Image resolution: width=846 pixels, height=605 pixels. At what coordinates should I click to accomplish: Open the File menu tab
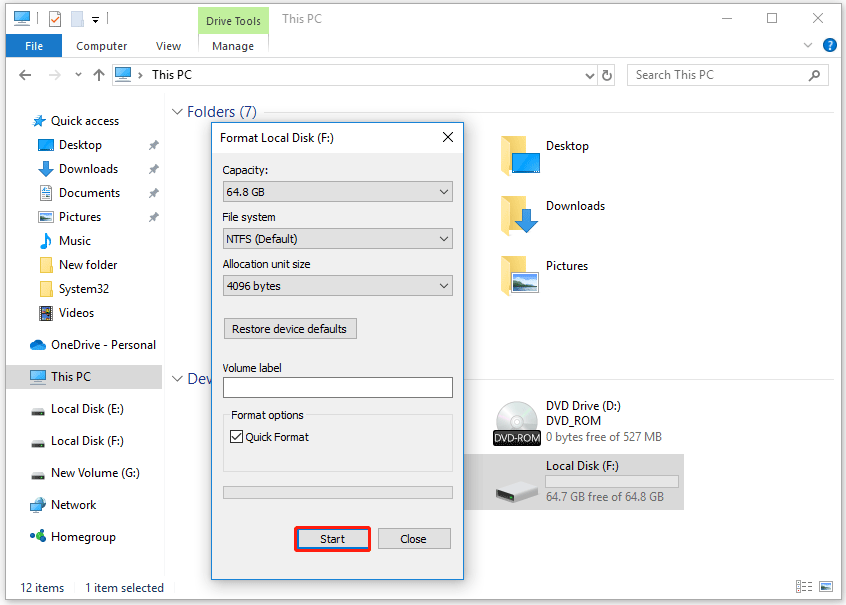click(x=33, y=46)
